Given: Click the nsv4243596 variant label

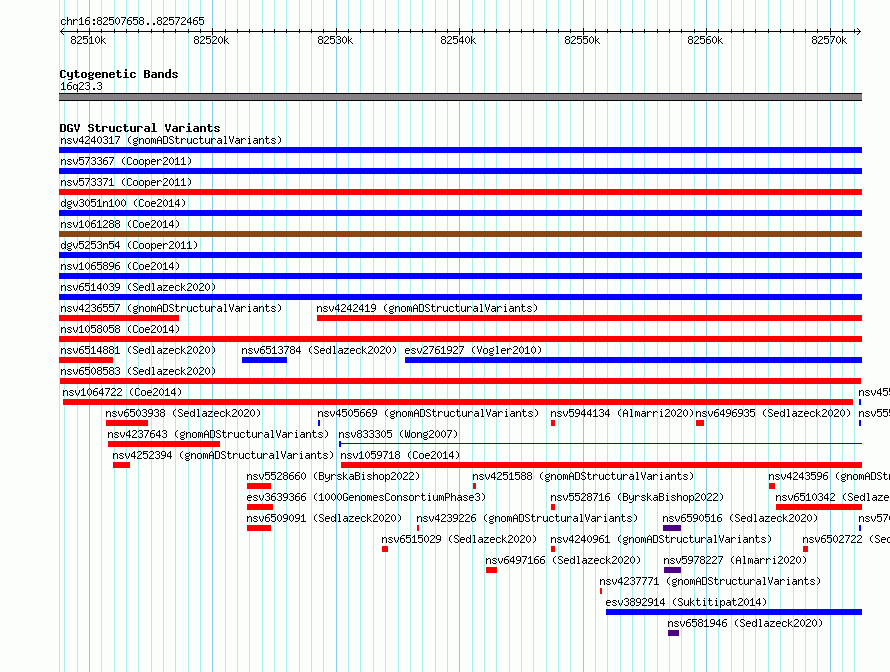Looking at the screenshot, I should click(829, 476).
